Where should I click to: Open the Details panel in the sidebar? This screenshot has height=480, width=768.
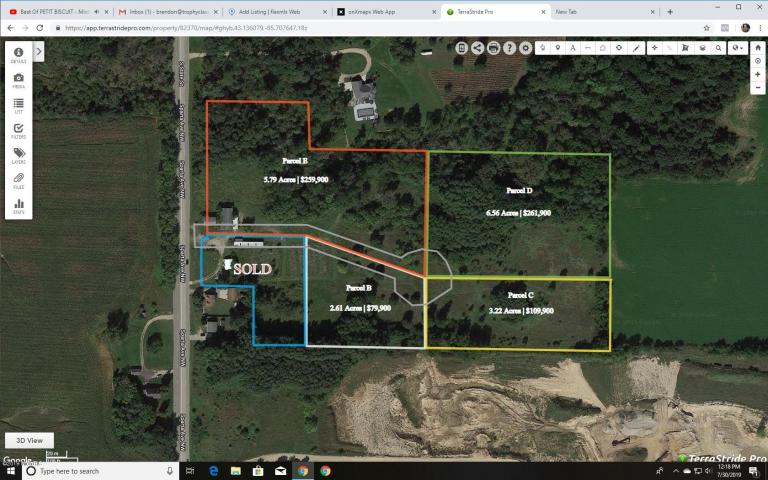pos(18,55)
